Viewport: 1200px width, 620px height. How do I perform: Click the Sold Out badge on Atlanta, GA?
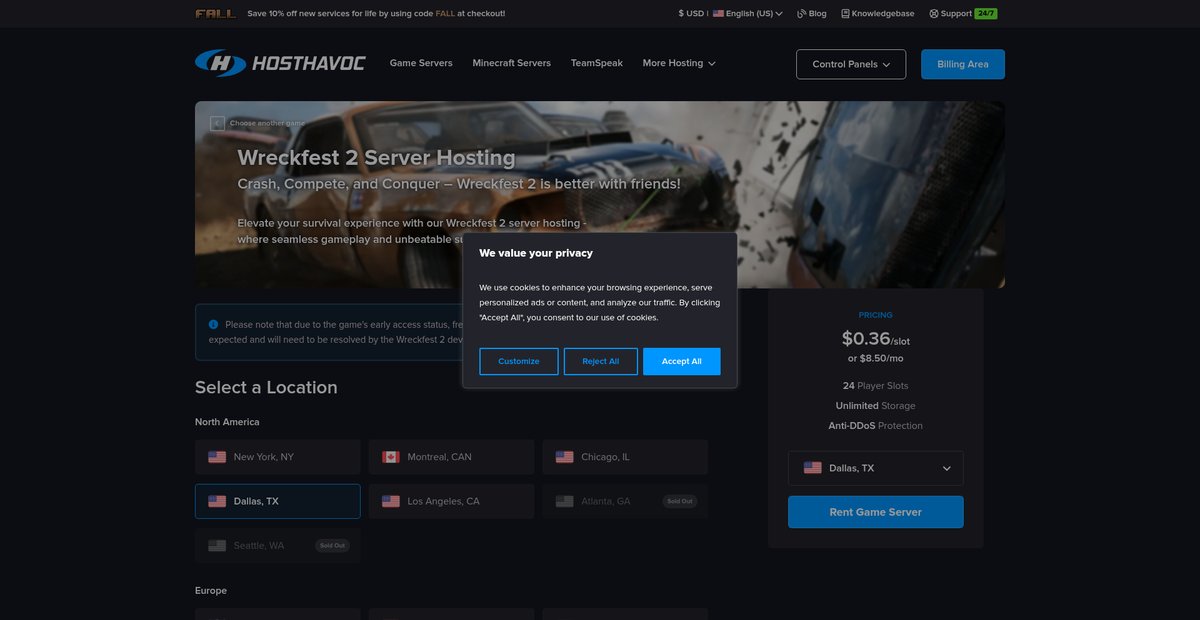pos(680,501)
